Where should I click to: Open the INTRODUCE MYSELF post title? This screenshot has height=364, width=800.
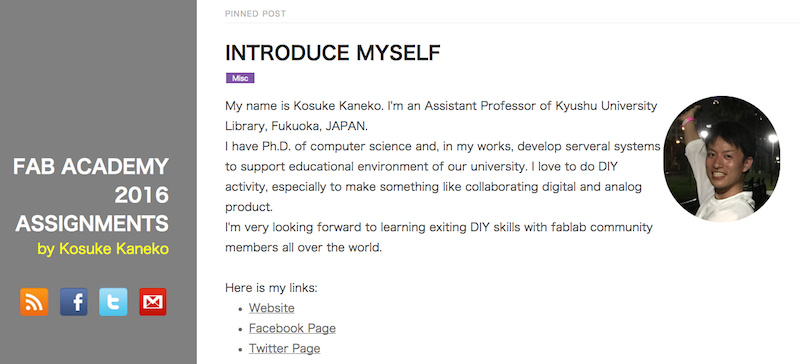(333, 53)
